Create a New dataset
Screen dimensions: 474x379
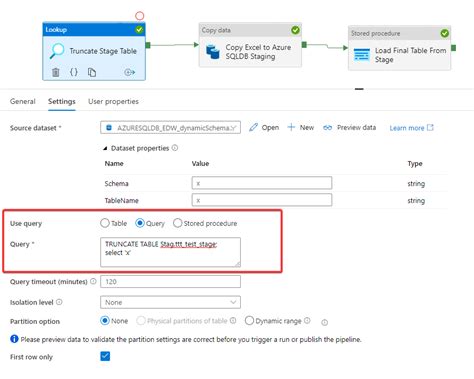[x=301, y=127]
